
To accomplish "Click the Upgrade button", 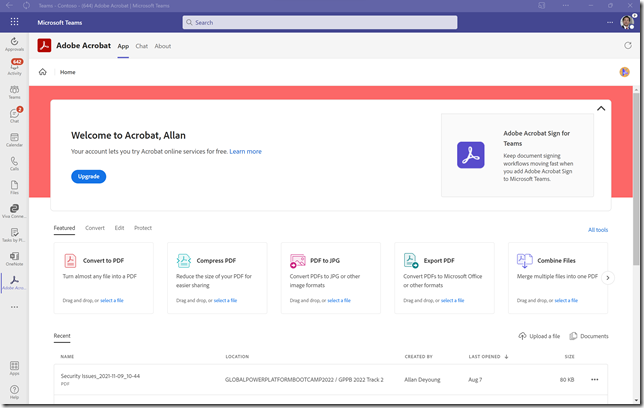I will point(89,177).
